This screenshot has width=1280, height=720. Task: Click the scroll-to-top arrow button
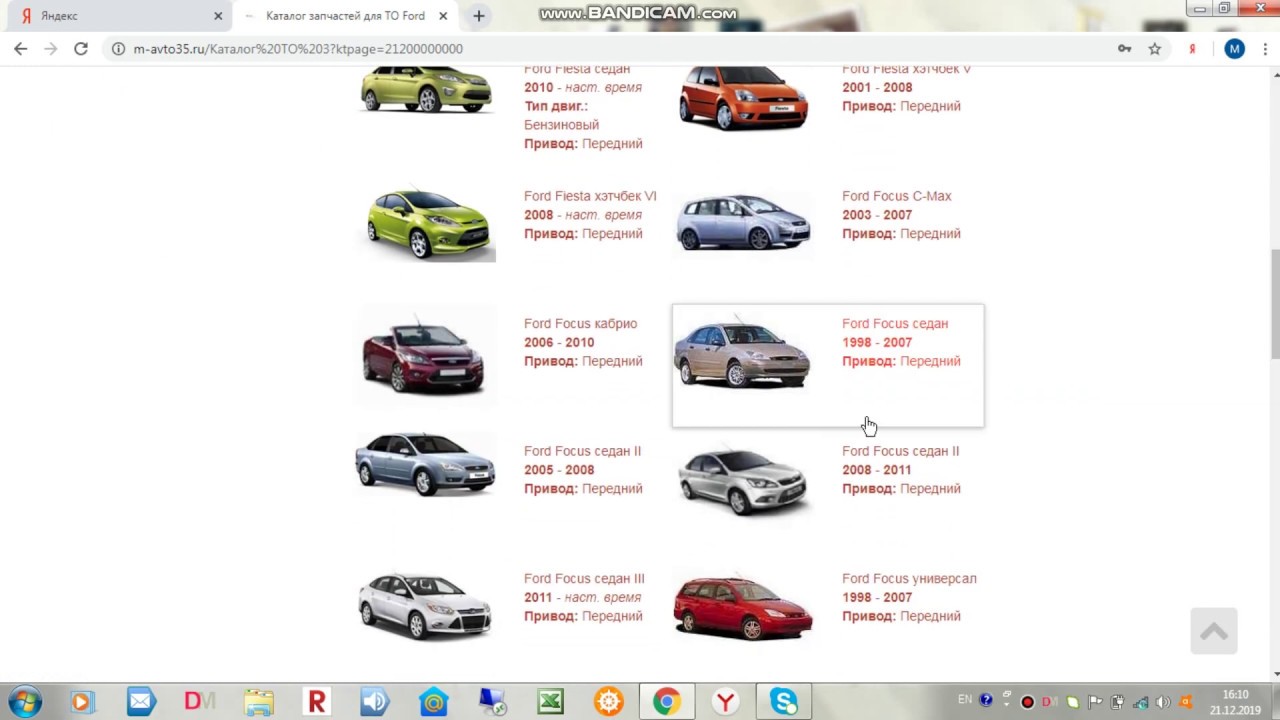click(x=1213, y=631)
